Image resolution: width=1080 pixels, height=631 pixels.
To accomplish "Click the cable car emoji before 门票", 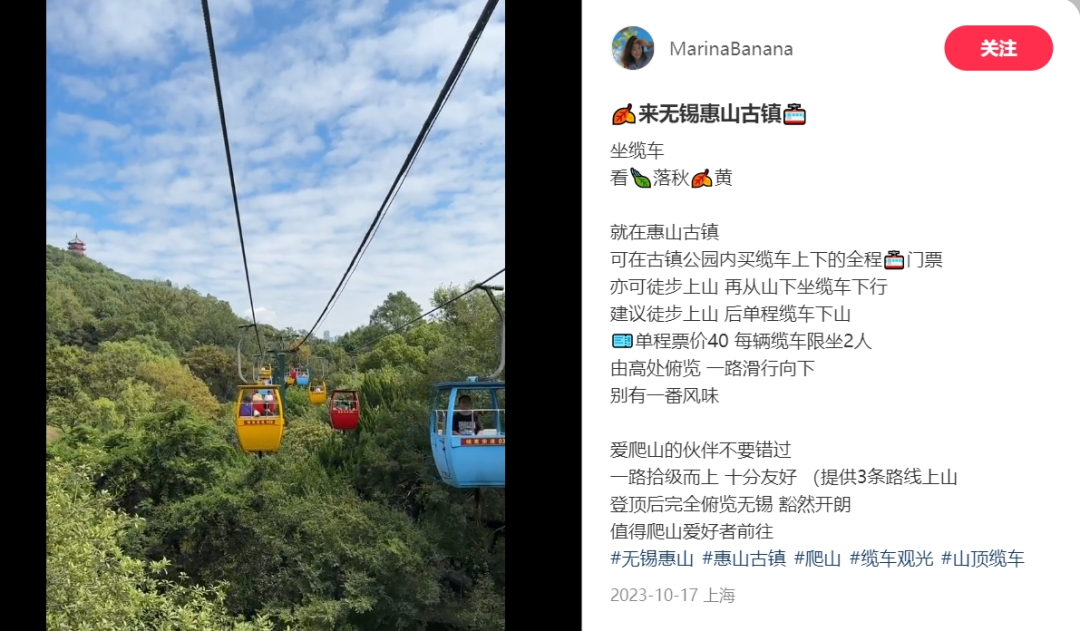I will (x=894, y=260).
